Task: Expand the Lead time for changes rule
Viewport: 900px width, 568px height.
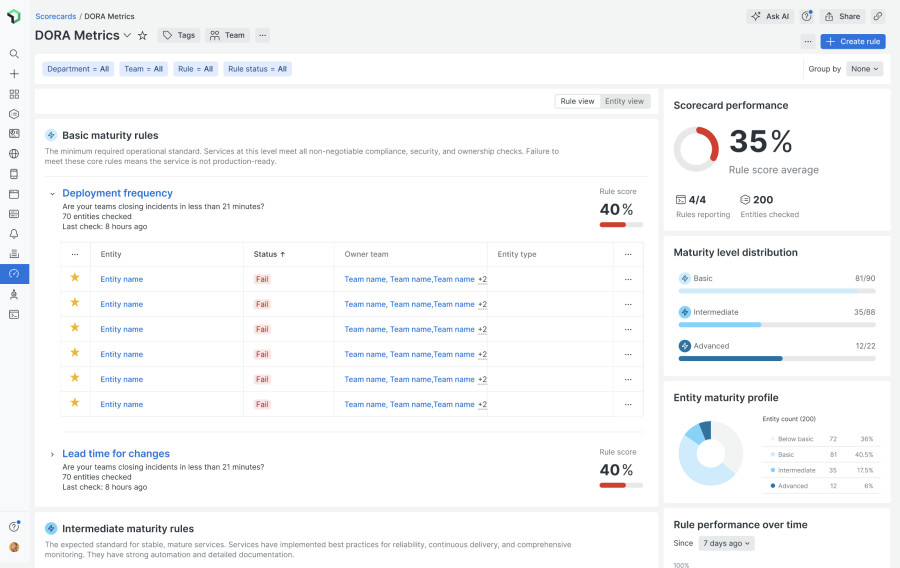Action: tap(52, 454)
